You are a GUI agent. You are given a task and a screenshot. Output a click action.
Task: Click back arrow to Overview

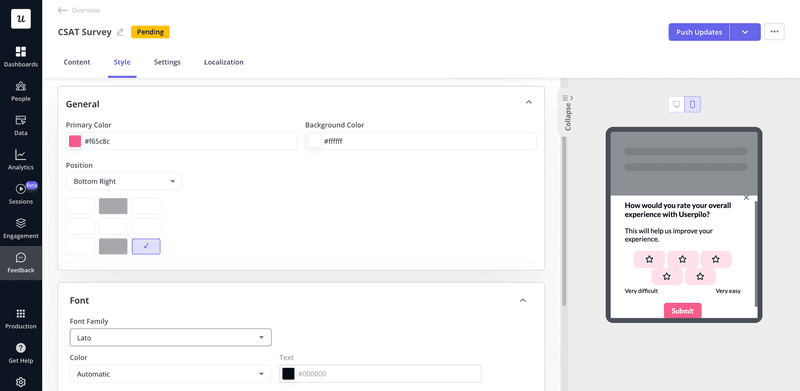pyautogui.click(x=63, y=10)
